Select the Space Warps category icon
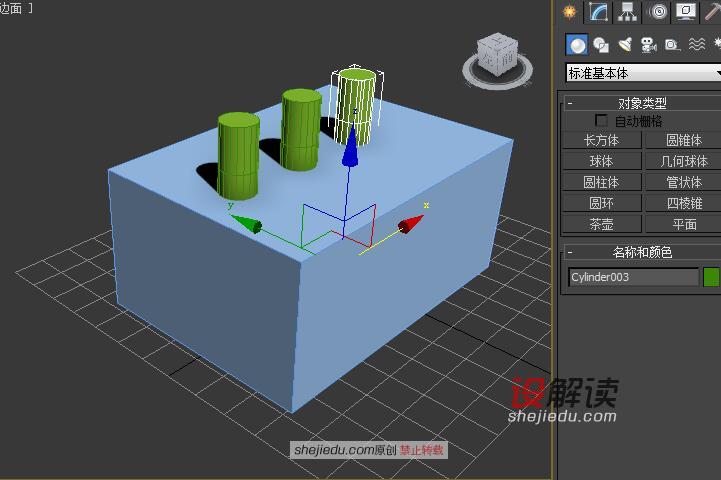721x480 pixels. pos(697,45)
